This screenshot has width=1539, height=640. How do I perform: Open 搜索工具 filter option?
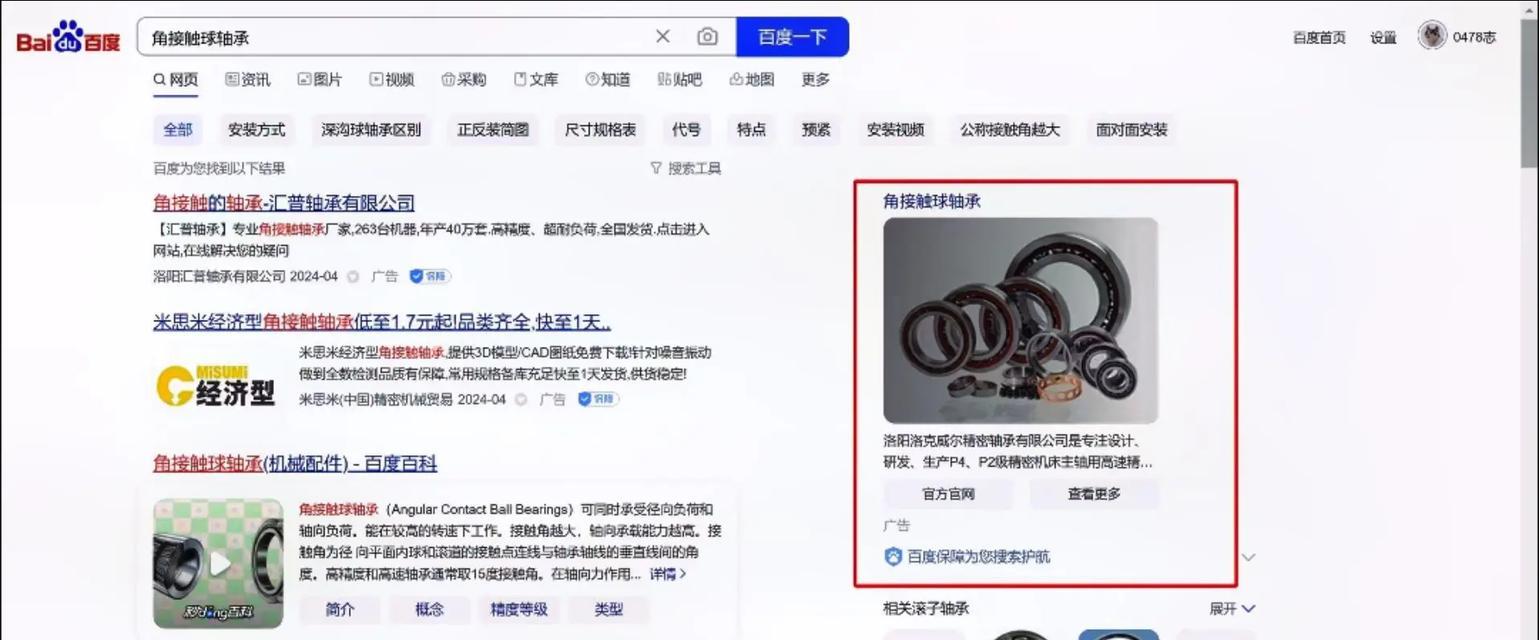685,168
